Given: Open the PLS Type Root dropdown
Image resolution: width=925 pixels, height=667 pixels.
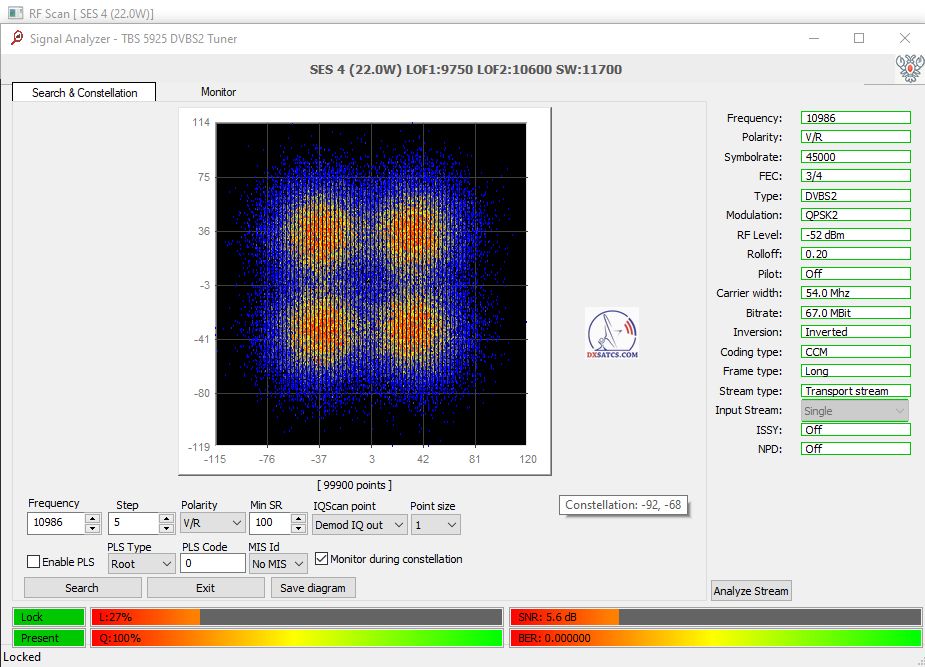Looking at the screenshot, I should tap(140, 564).
